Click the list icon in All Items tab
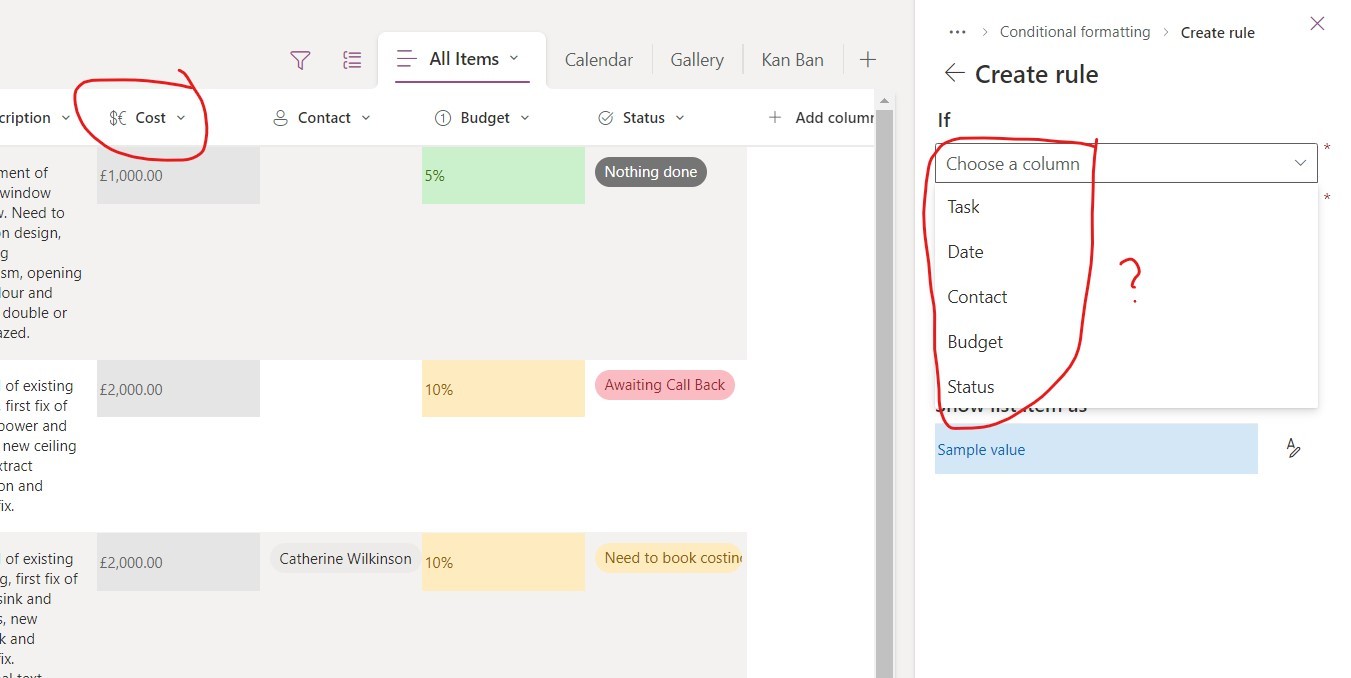 pyautogui.click(x=406, y=59)
